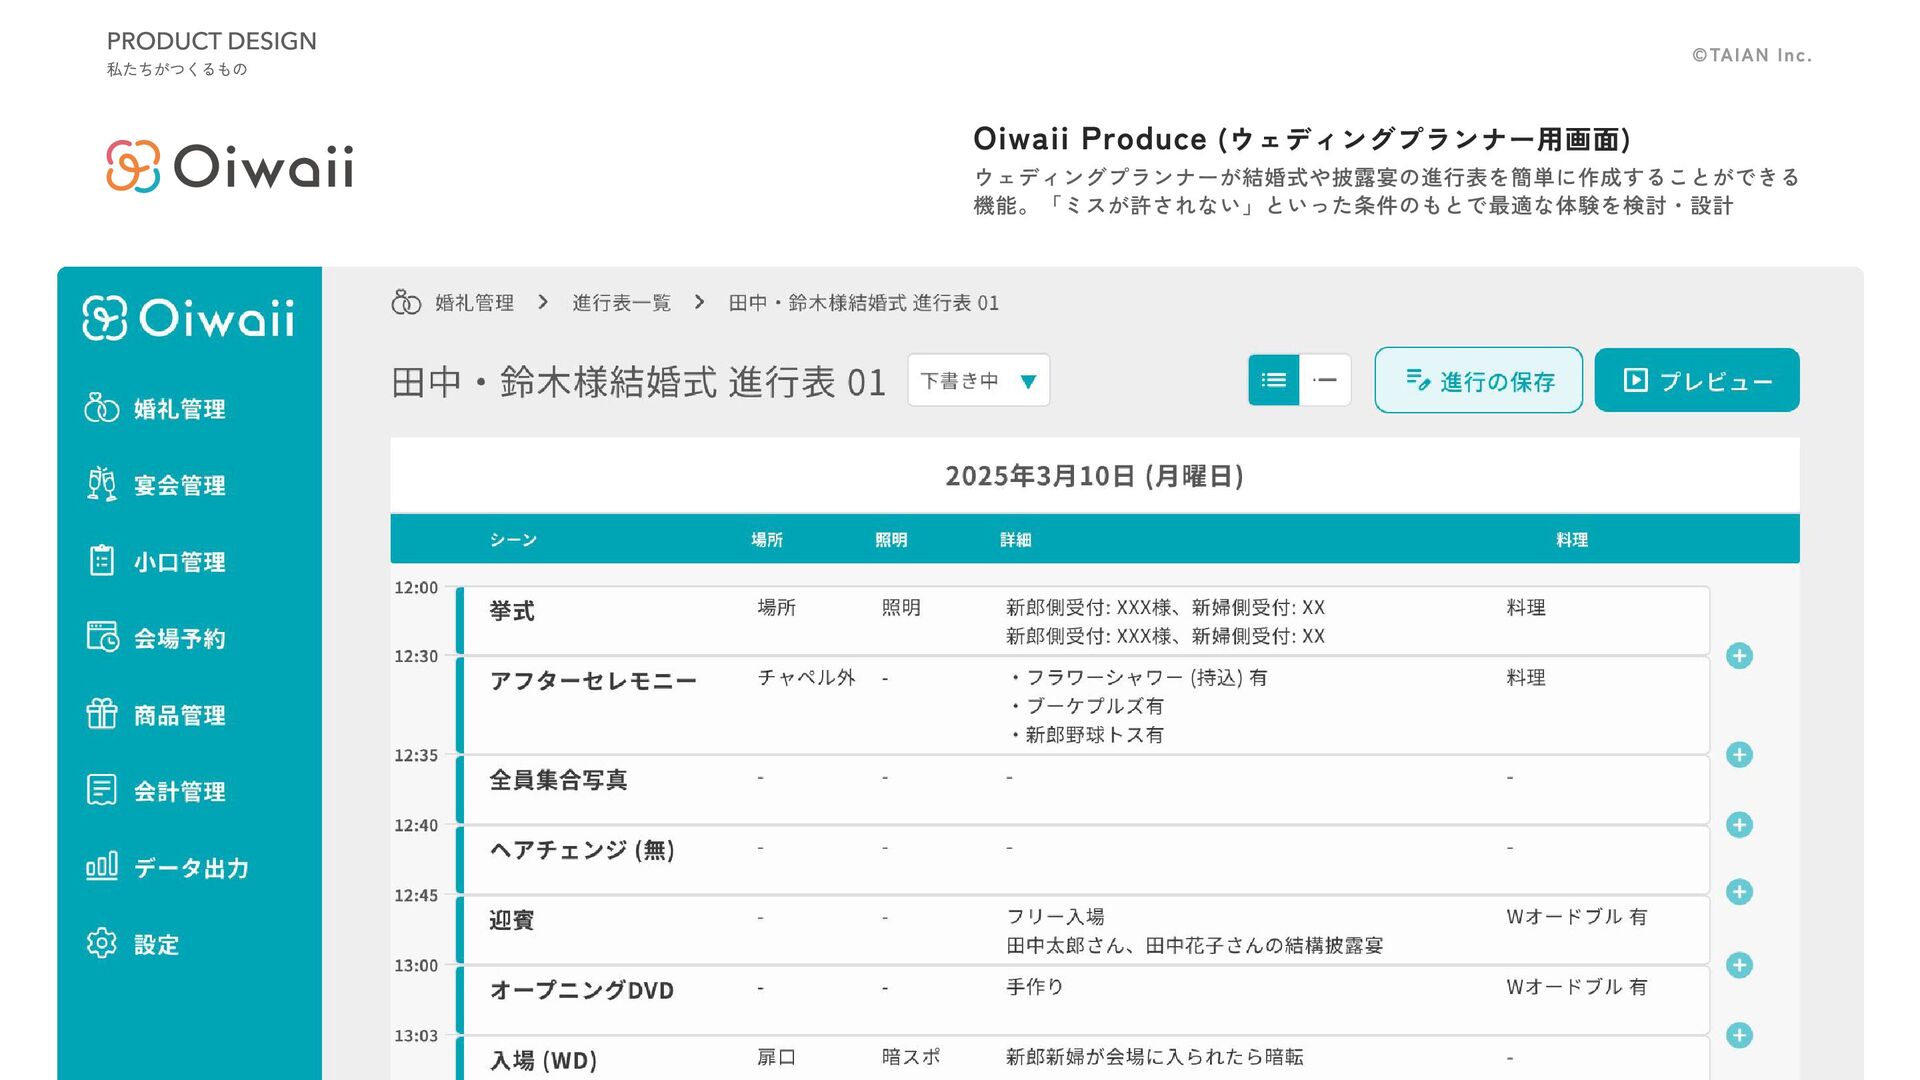Click the clipboard icon for 小口管理
This screenshot has height=1080, width=1920.
102,560
